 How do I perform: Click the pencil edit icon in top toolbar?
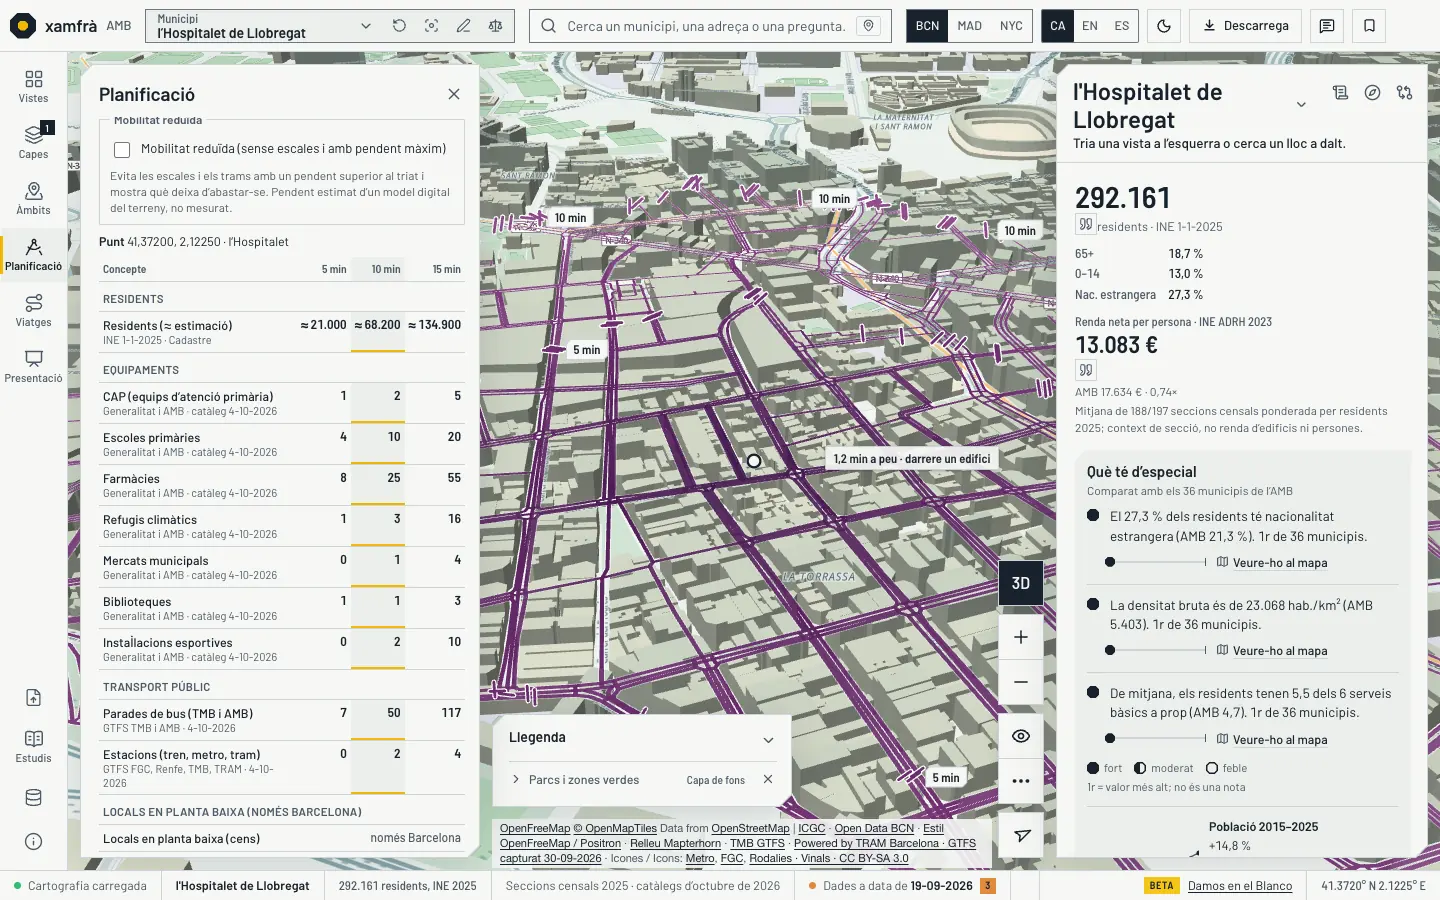(x=463, y=26)
